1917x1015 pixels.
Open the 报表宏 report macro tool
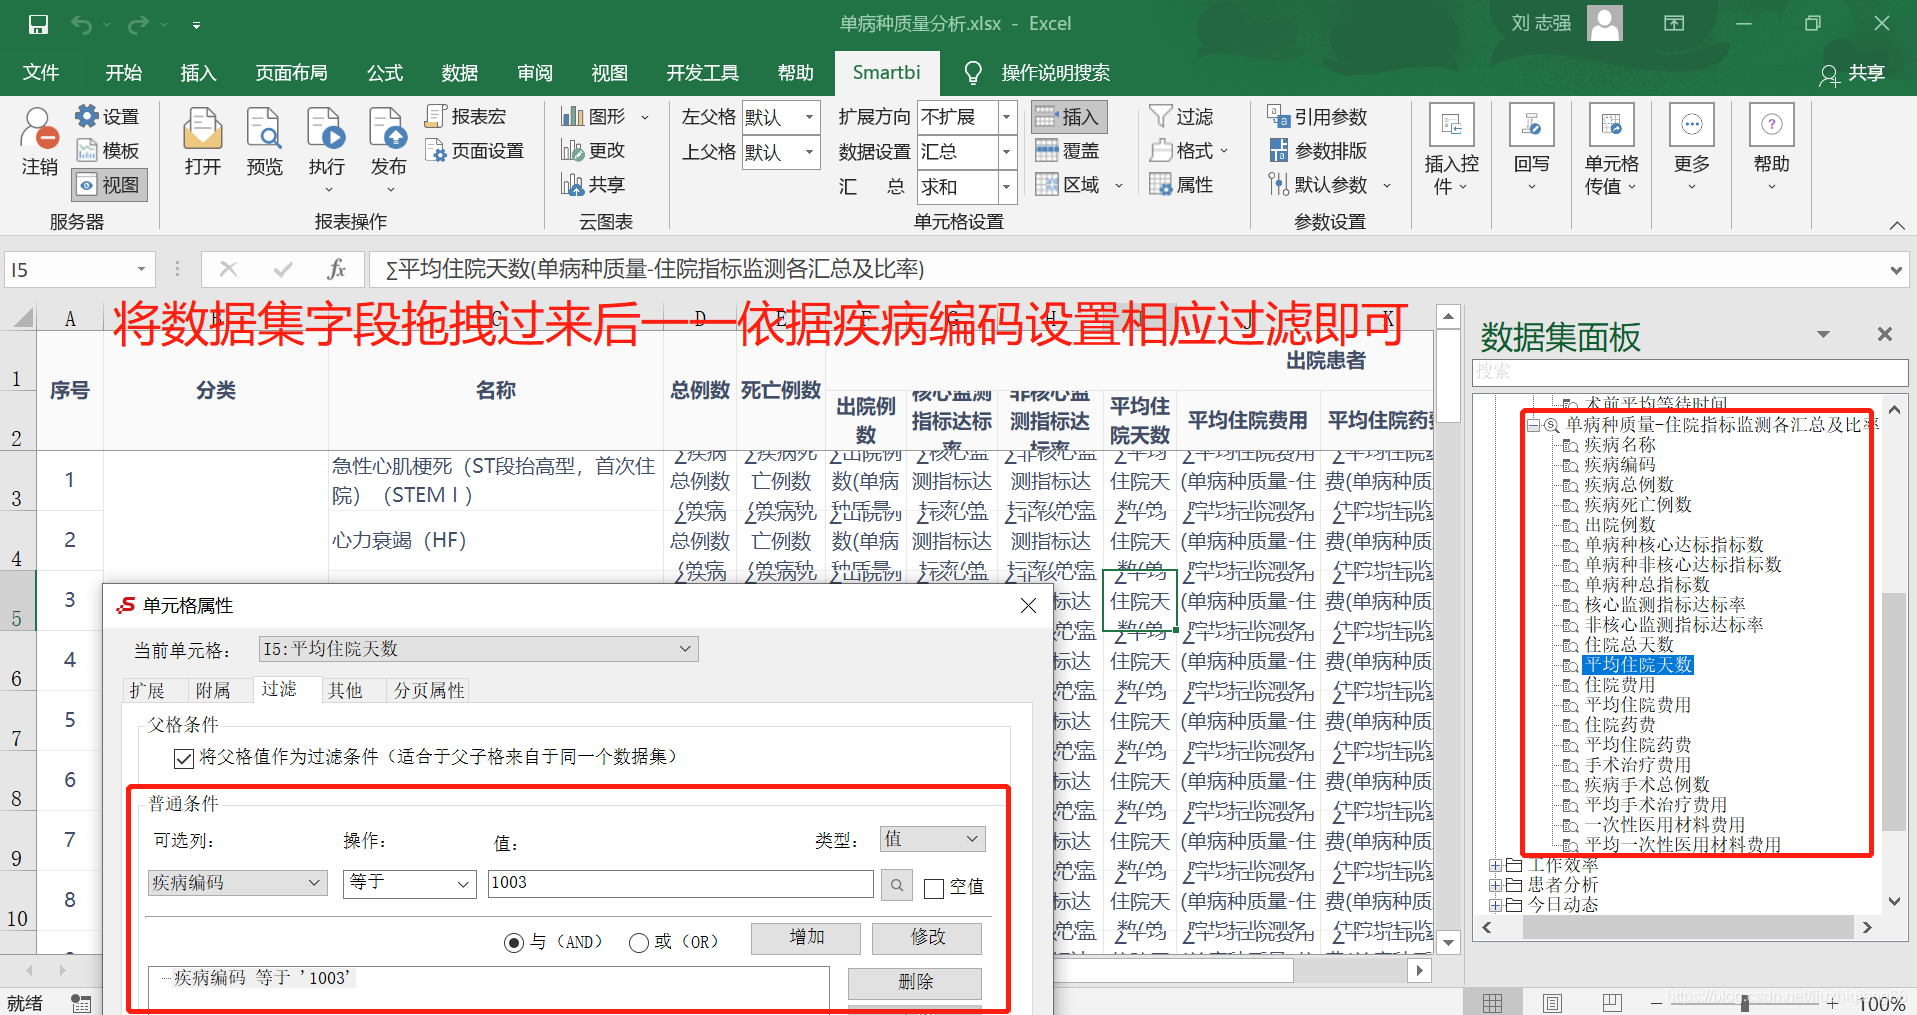tap(466, 117)
